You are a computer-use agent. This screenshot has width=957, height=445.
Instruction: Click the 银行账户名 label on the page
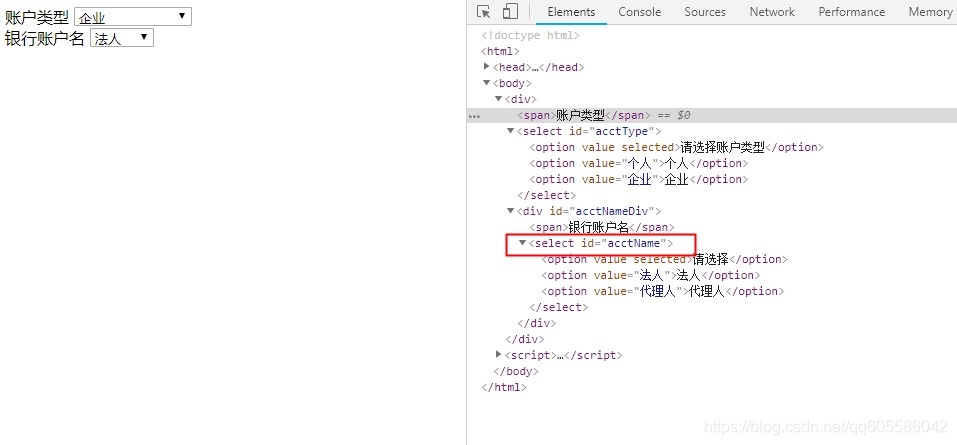tap(45, 38)
